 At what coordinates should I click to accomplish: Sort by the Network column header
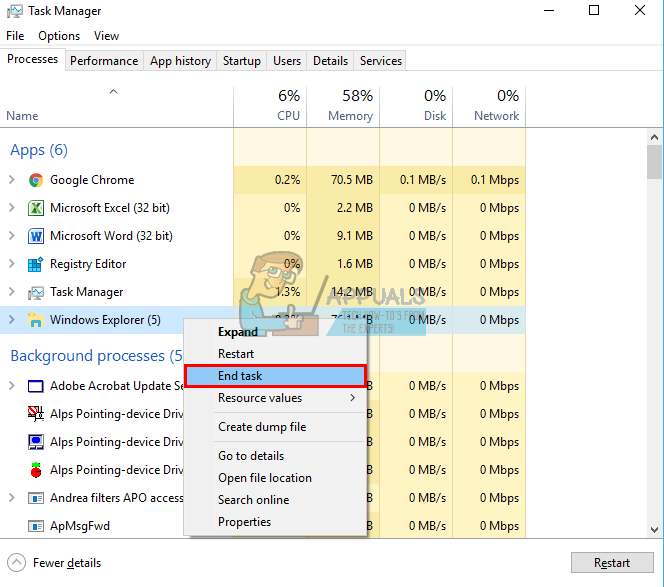(489, 107)
